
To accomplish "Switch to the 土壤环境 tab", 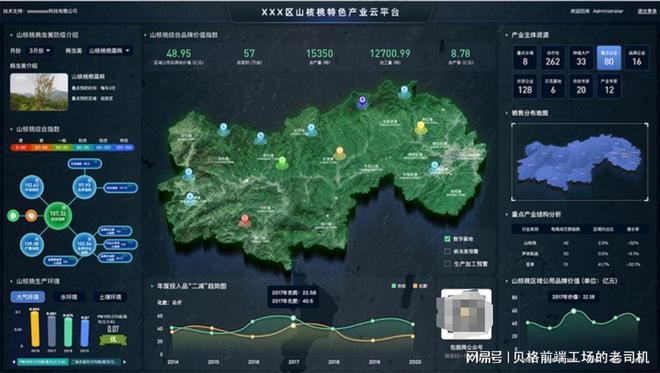I will [x=110, y=297].
